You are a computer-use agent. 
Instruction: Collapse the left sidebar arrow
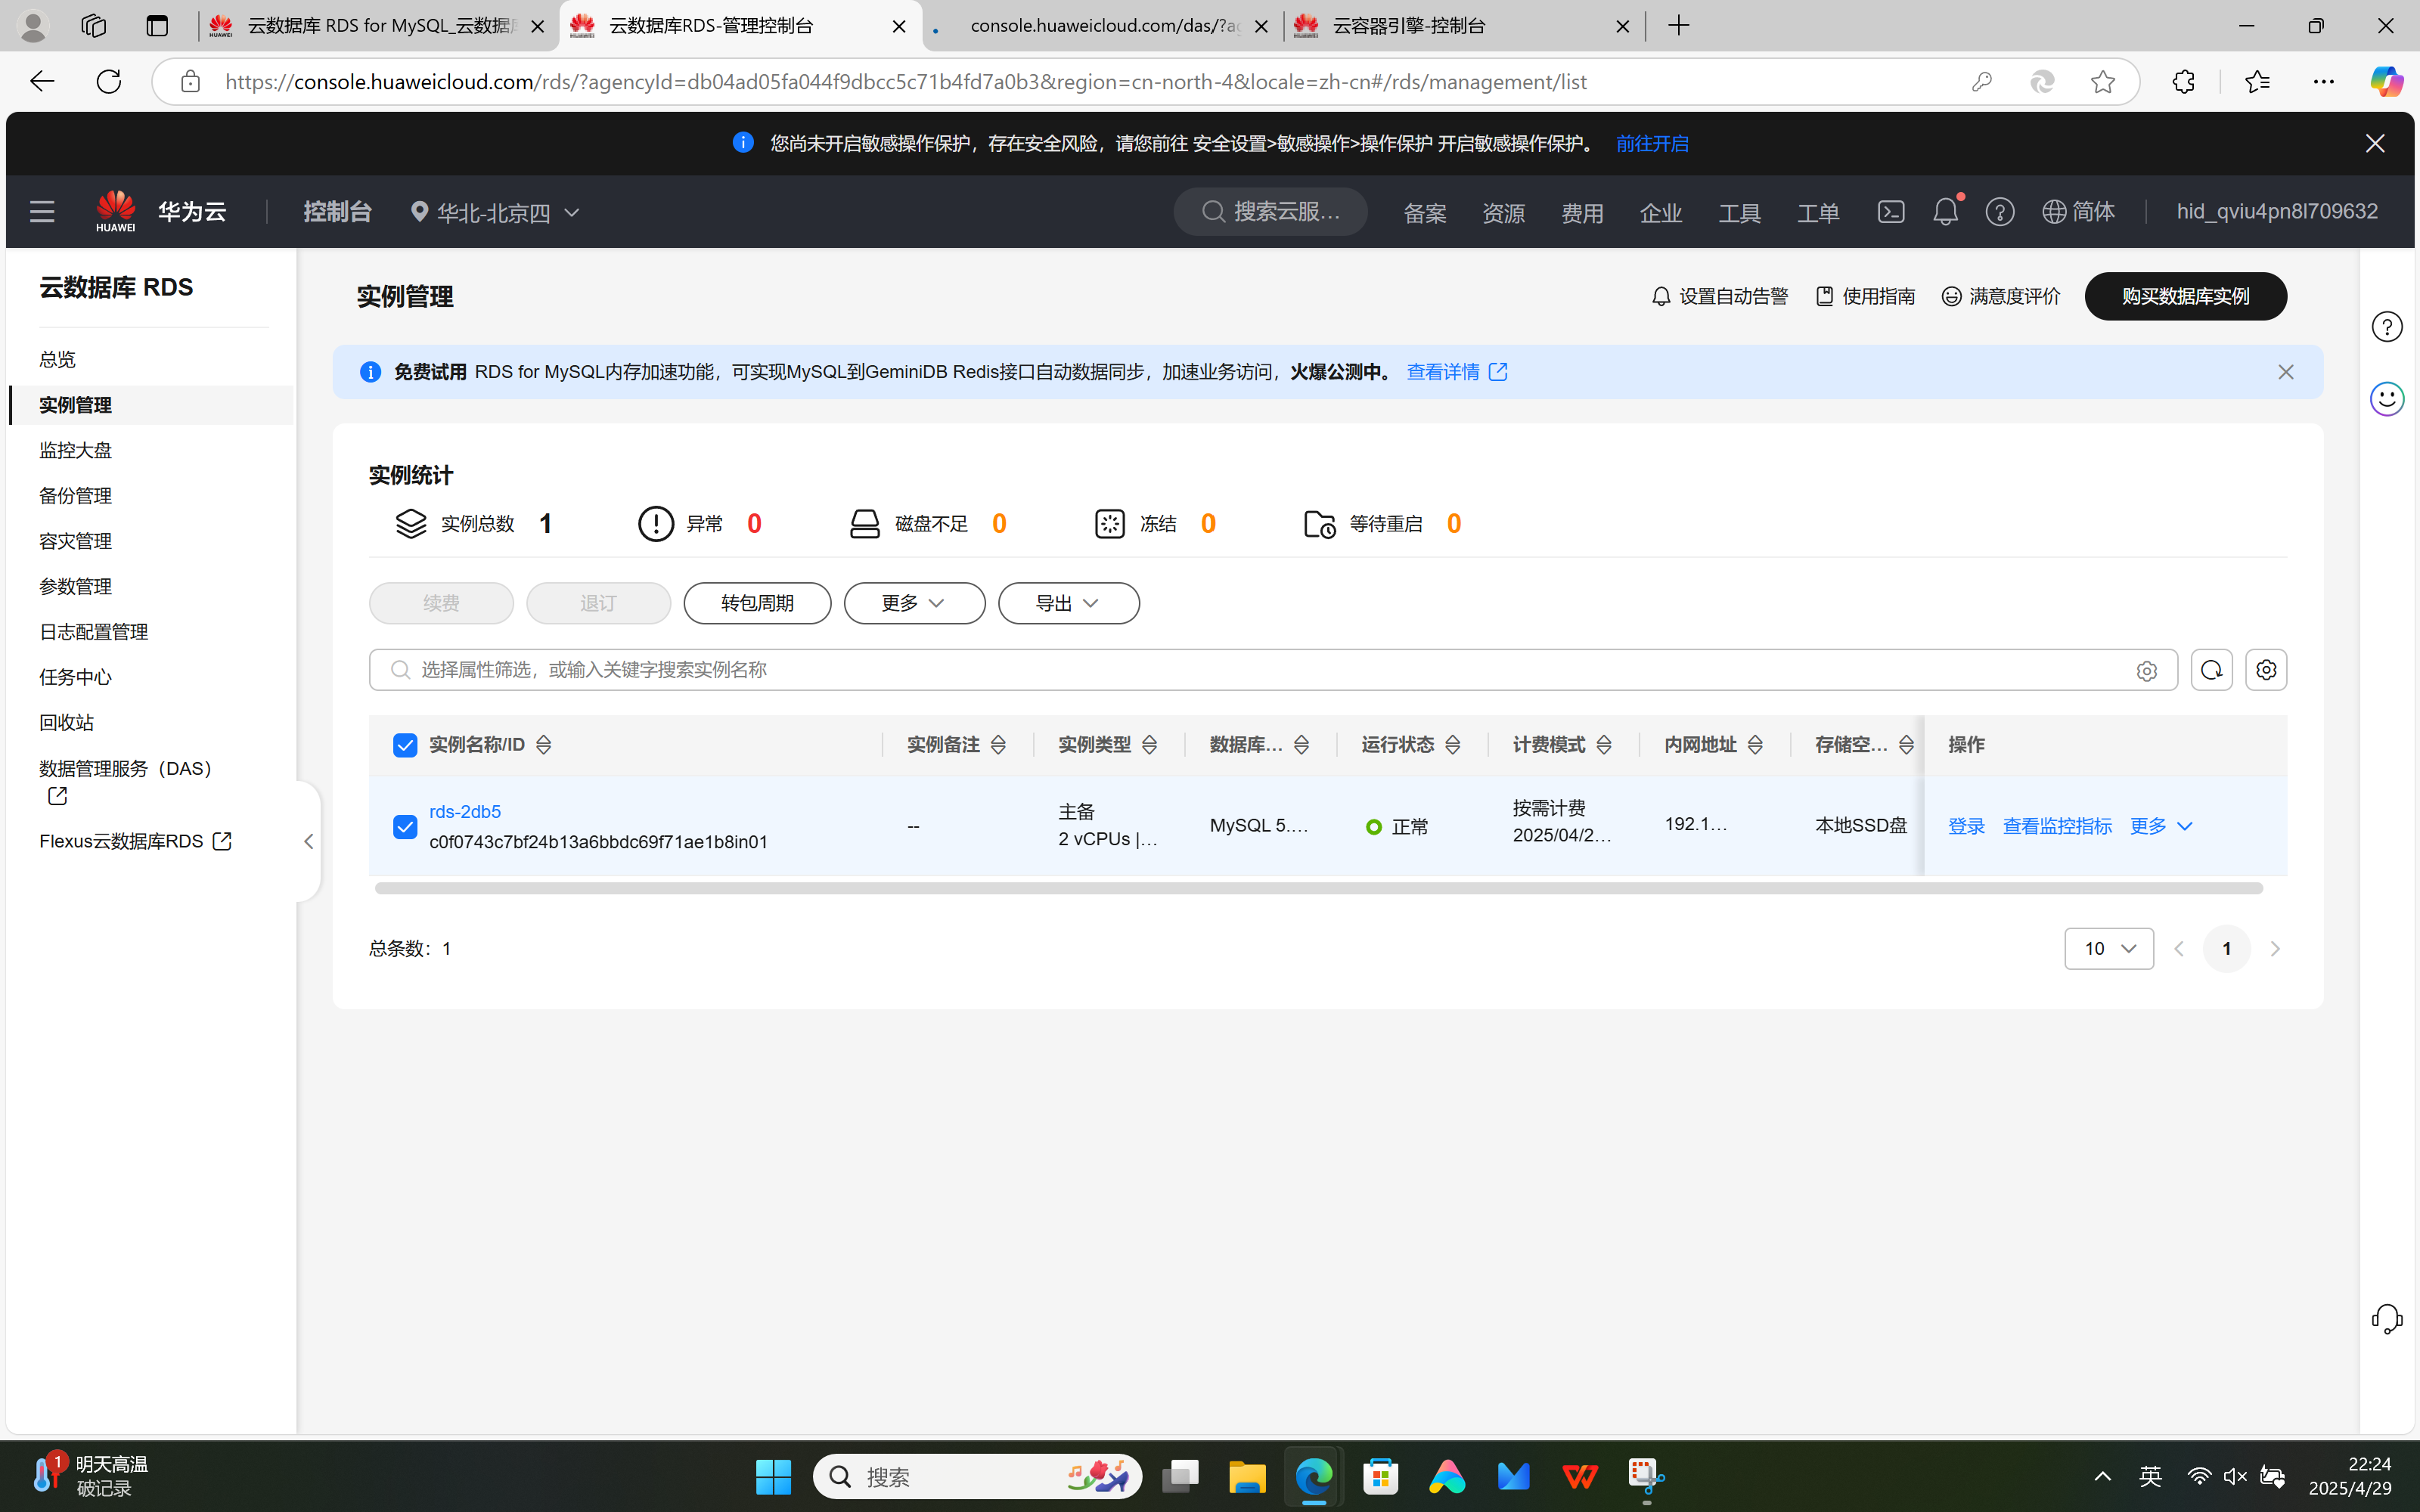coord(309,842)
